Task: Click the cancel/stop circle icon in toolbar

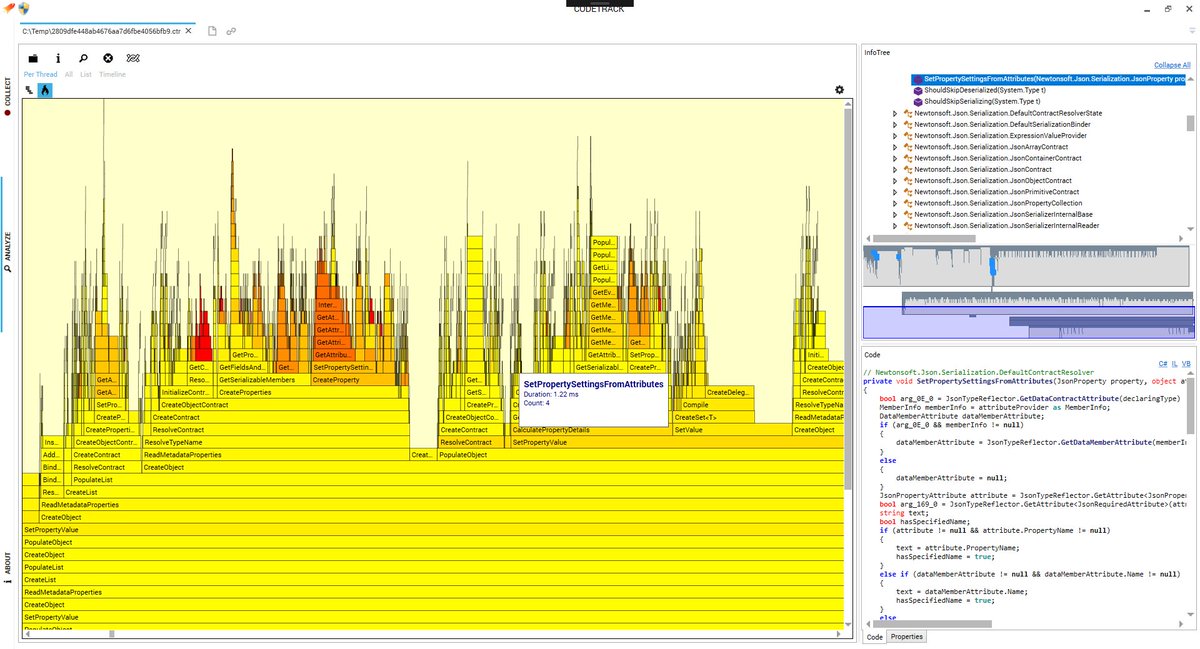Action: [x=108, y=57]
